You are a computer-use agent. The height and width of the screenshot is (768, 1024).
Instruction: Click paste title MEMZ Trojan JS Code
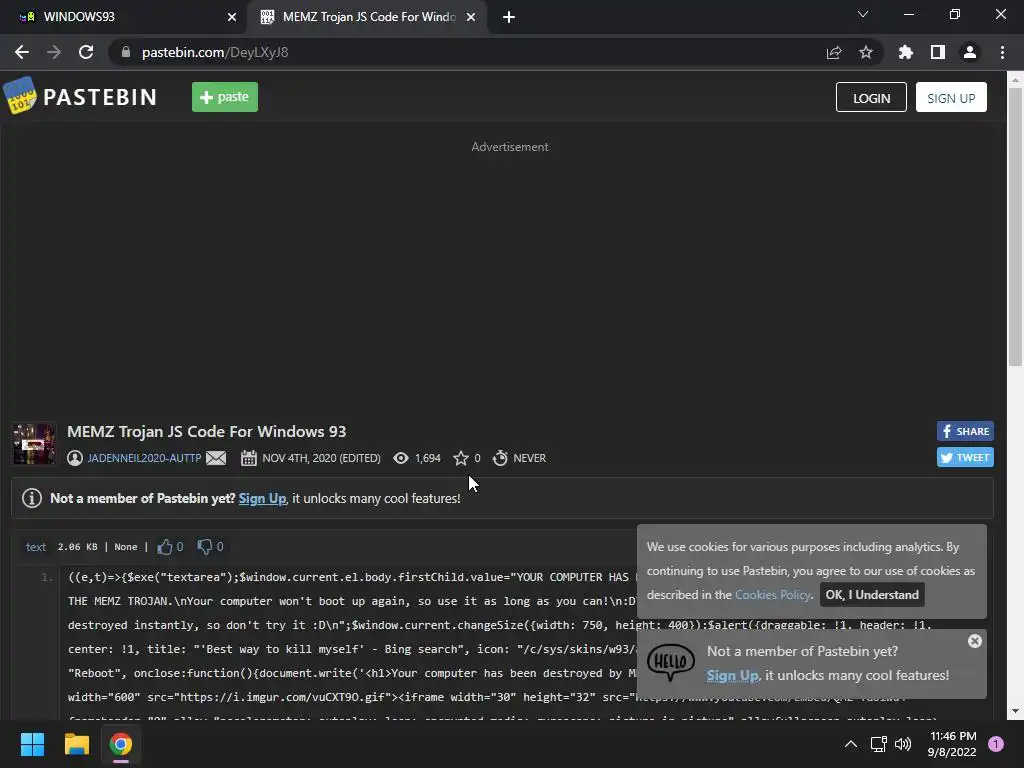click(206, 432)
